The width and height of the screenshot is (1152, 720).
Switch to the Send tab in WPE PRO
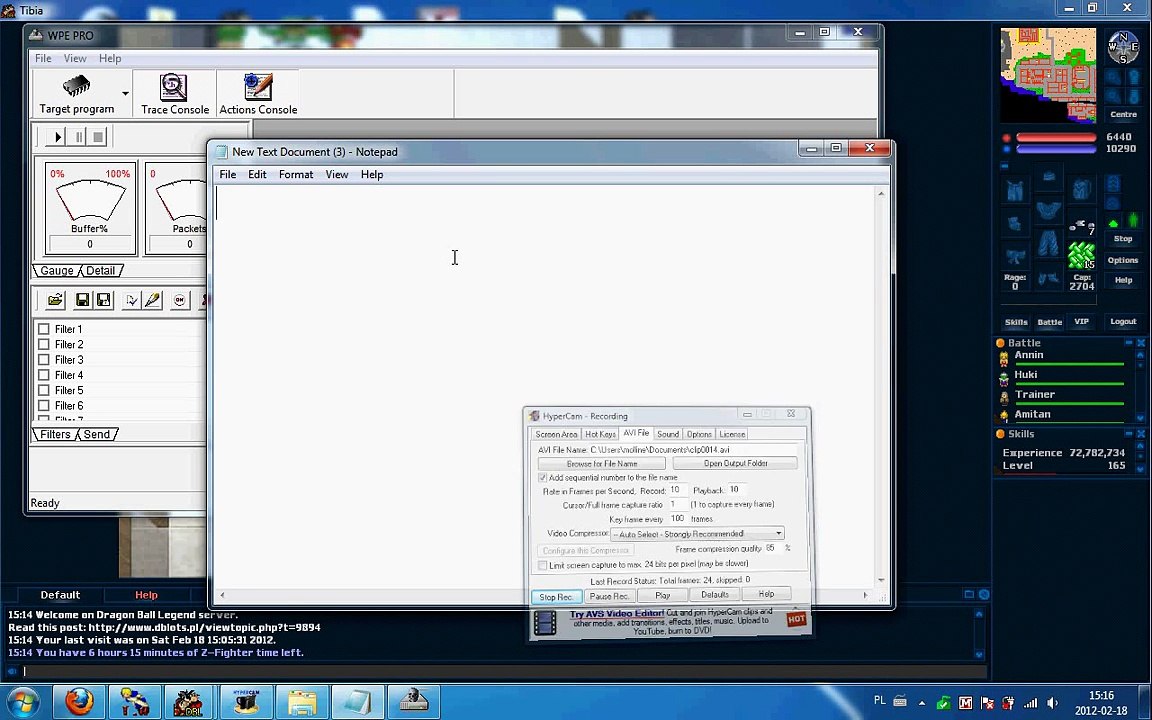[96, 434]
